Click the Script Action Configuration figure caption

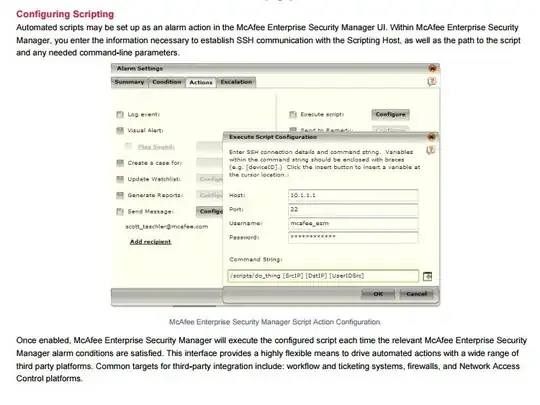[x=275, y=322]
